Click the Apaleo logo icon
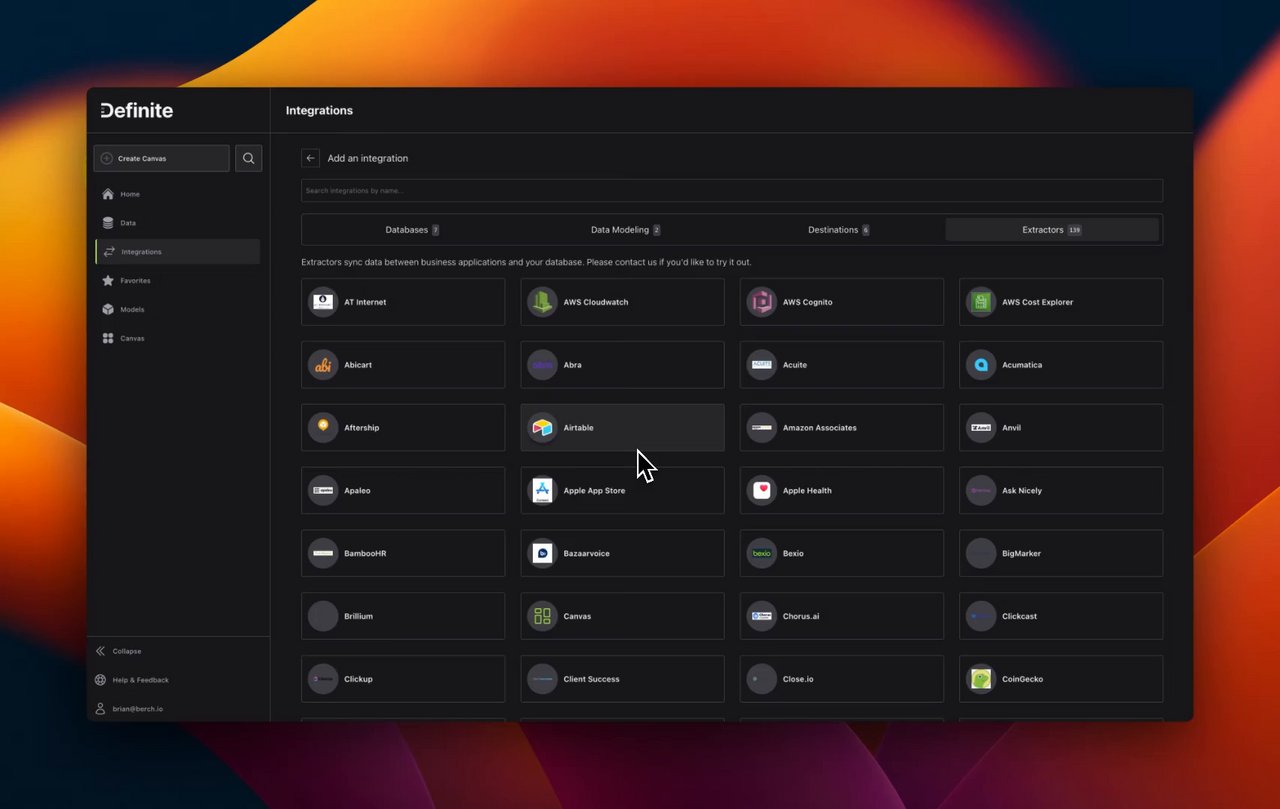Image resolution: width=1280 pixels, height=809 pixels. coord(323,491)
